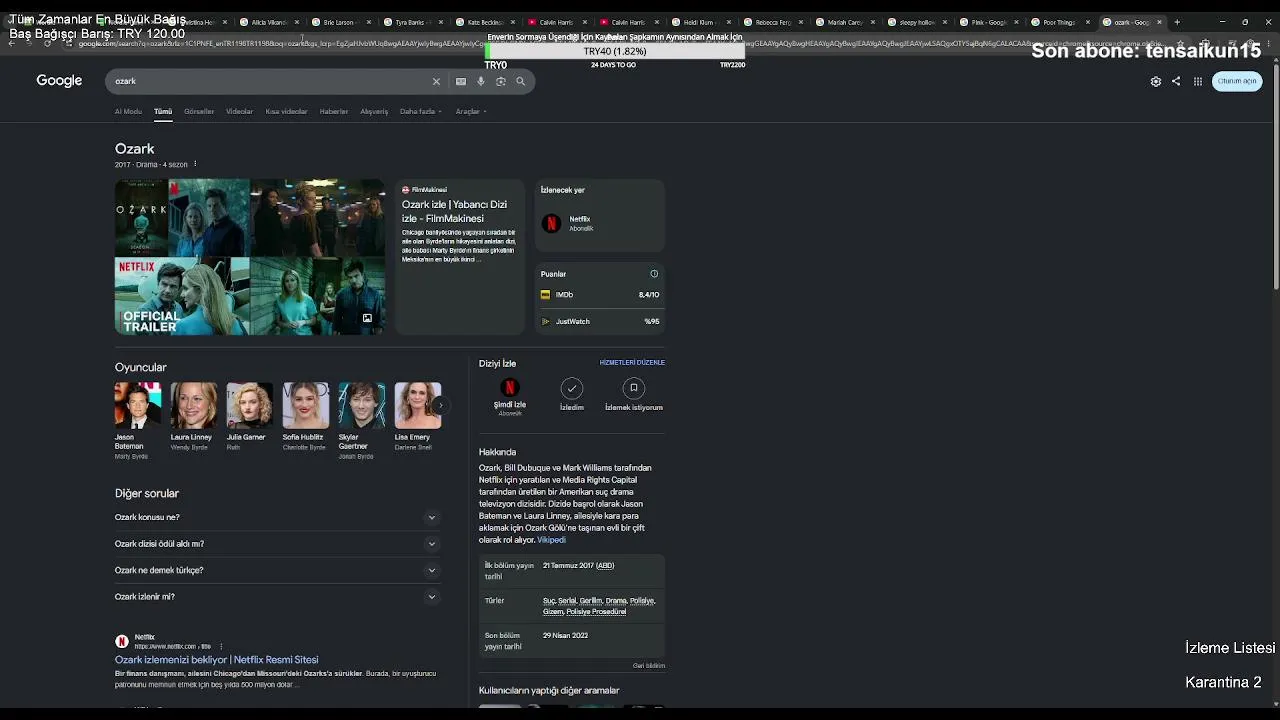Image resolution: width=1280 pixels, height=720 pixels.
Task: Open 'Ozark izle | Yabancı Dizi izle - FilmMakinesi'
Action: click(x=454, y=211)
